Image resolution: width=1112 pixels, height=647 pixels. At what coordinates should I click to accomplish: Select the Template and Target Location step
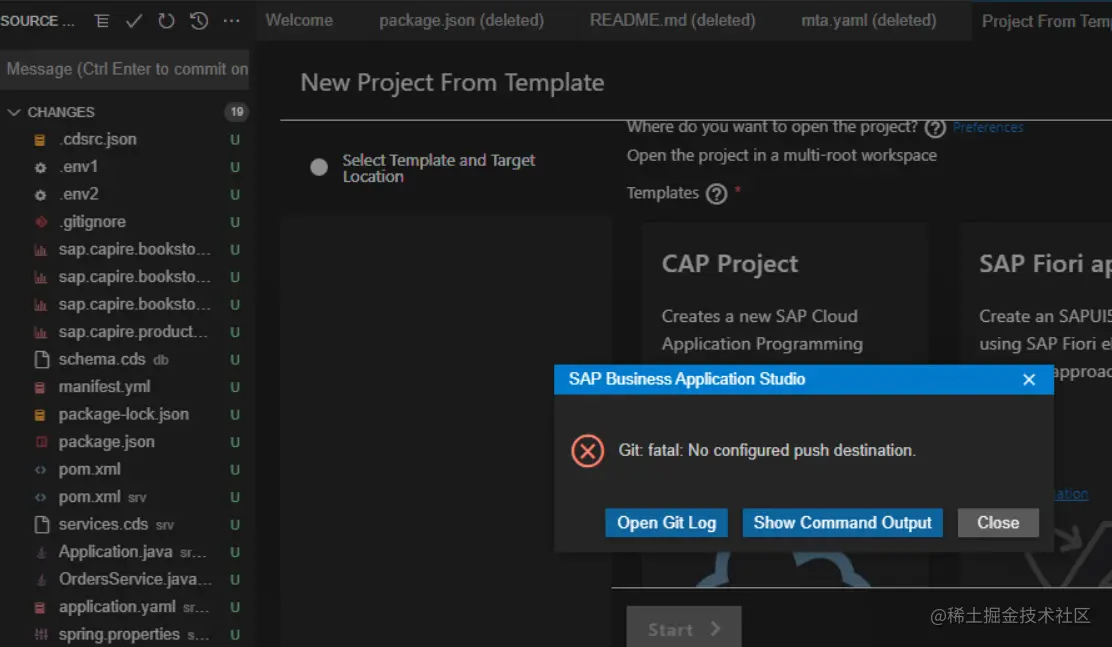tap(438, 168)
